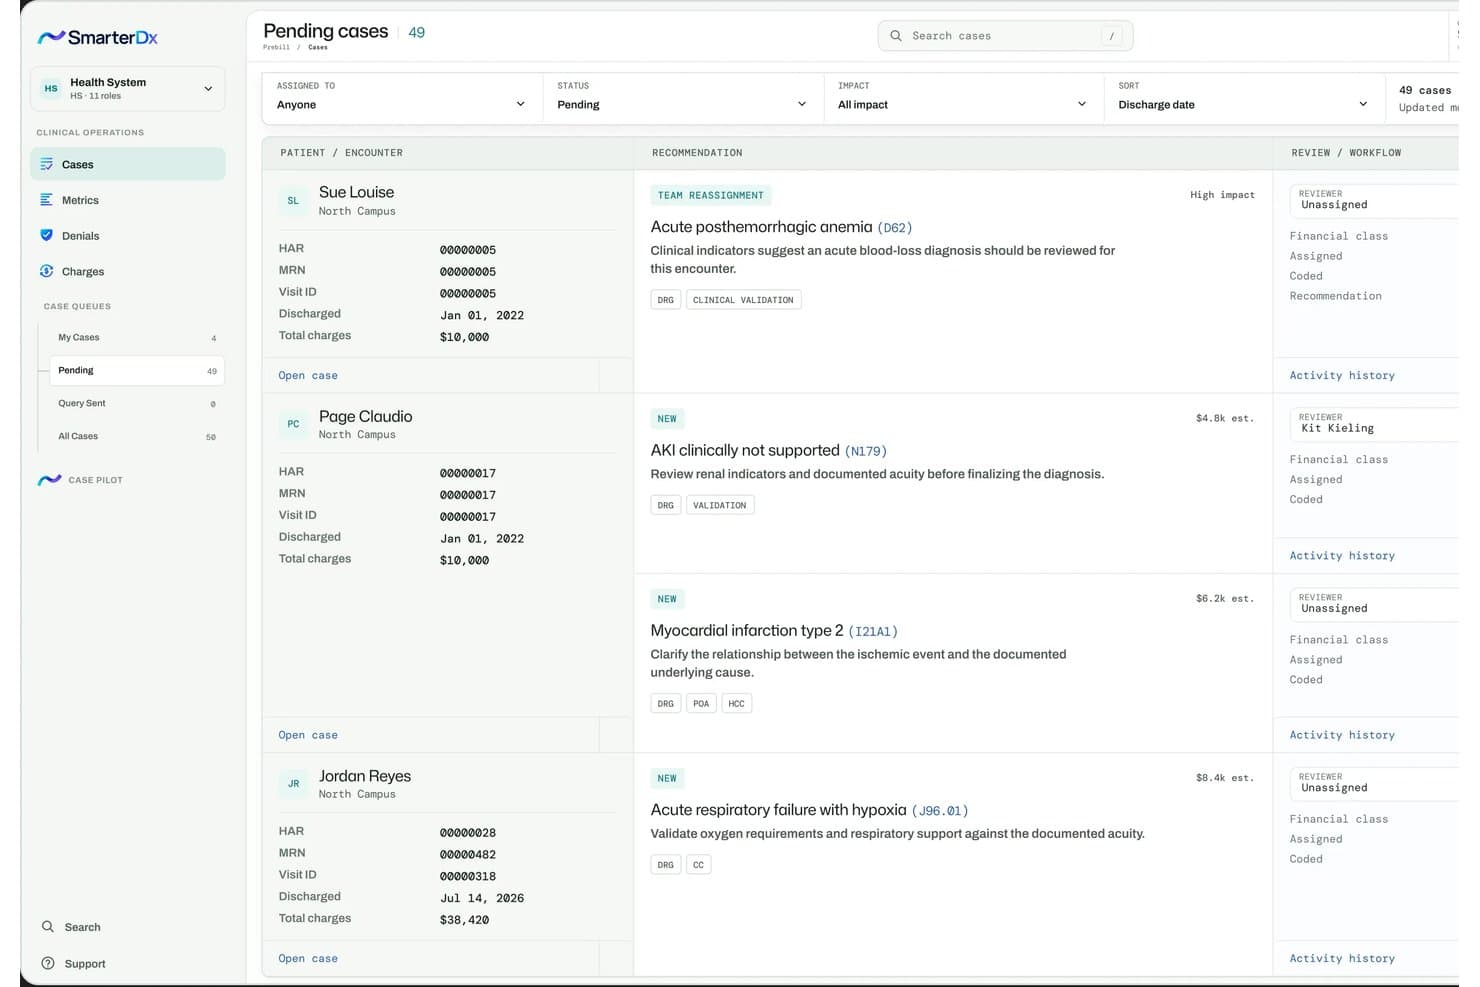
Task: Click the Validation tag on AKI row
Action: (720, 505)
